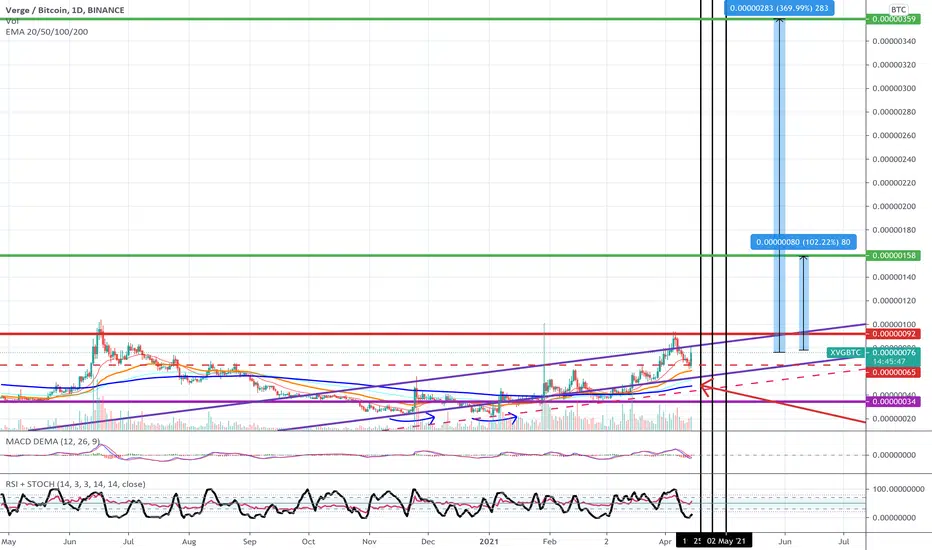The image size is (932, 550).
Task: Select the 0.00000283 (369.99%) measurement label
Action: click(779, 8)
